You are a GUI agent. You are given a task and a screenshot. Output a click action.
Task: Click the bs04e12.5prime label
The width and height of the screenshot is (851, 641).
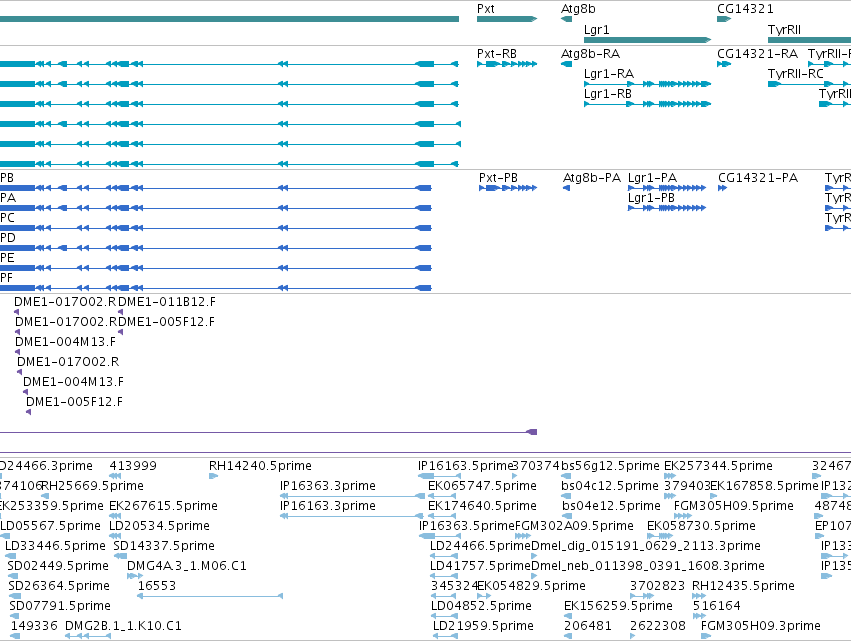coord(611,506)
